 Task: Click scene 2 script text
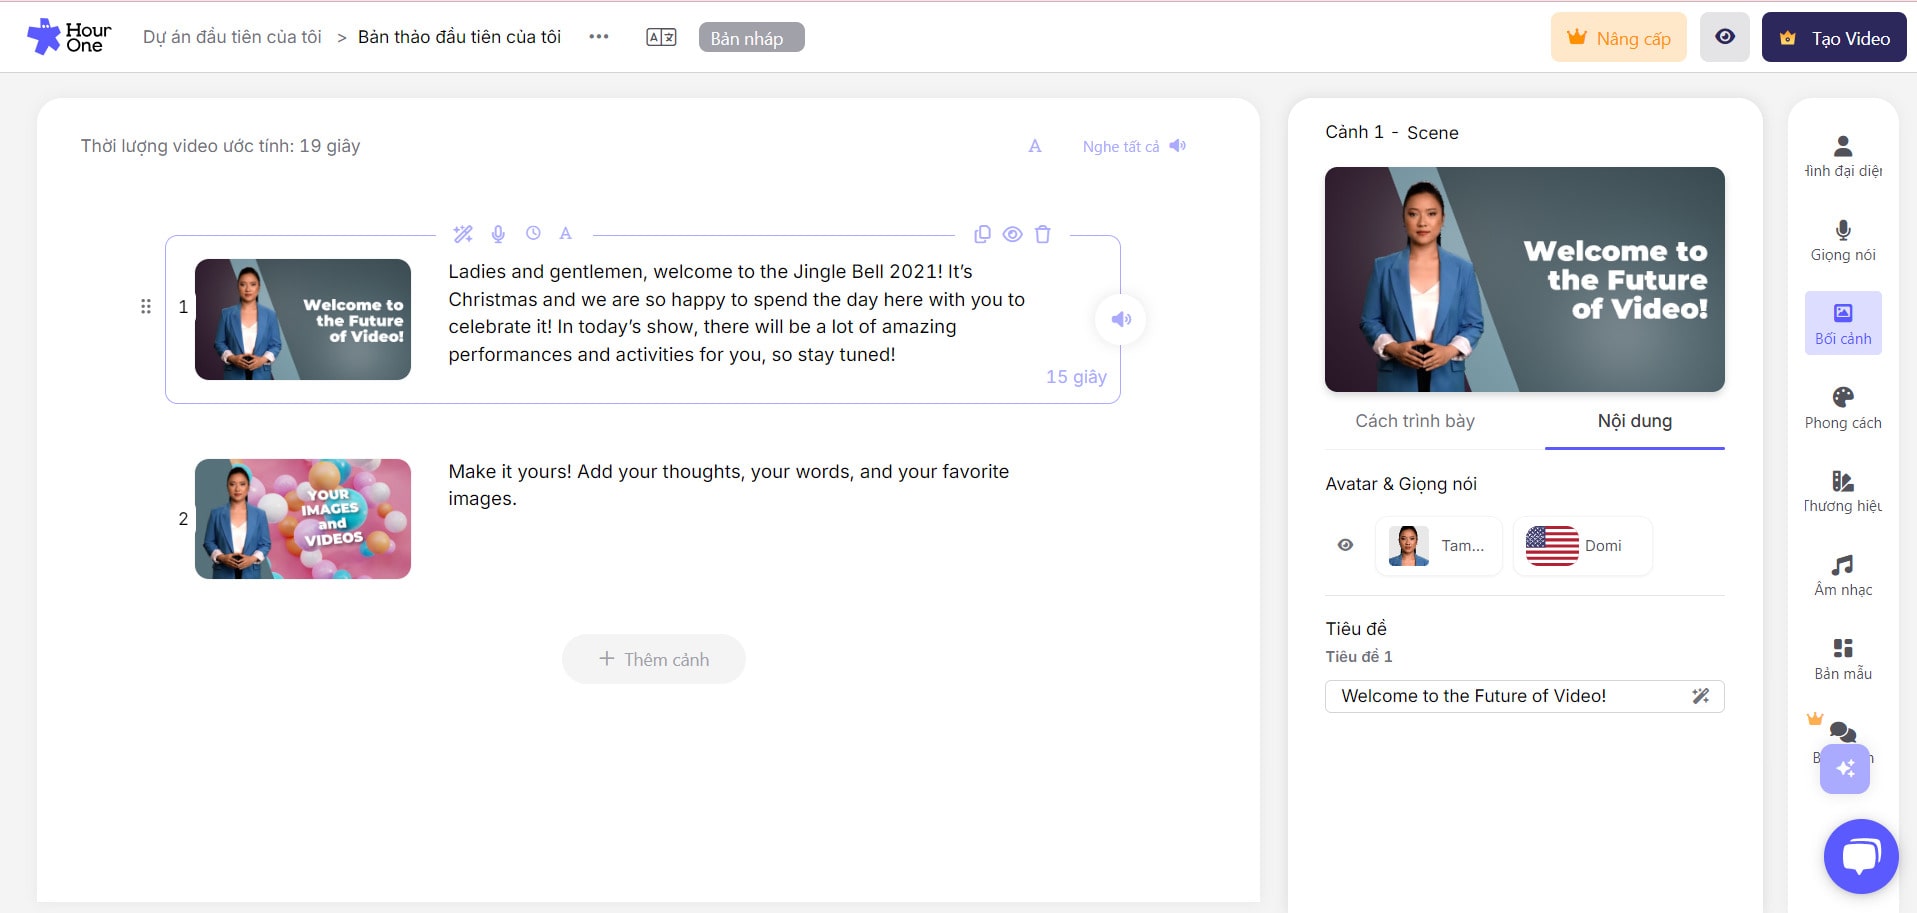click(x=729, y=485)
